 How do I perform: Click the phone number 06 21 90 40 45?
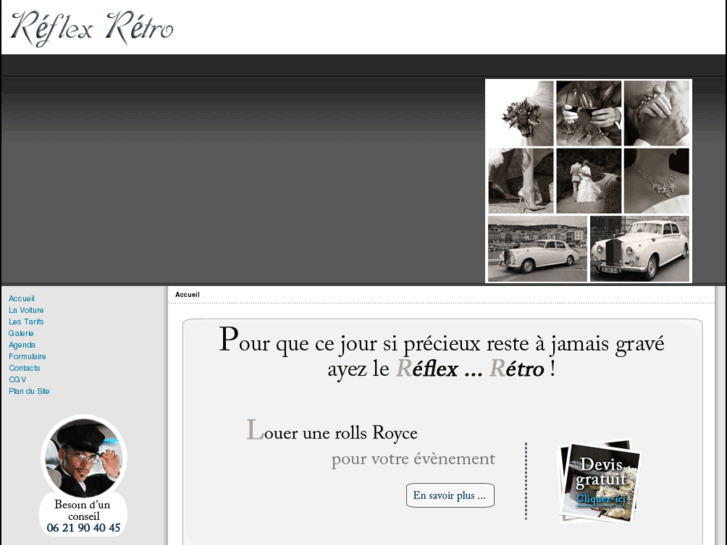click(83, 528)
